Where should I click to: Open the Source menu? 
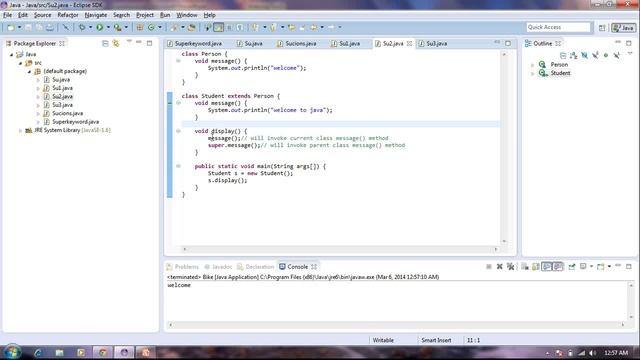(42, 15)
